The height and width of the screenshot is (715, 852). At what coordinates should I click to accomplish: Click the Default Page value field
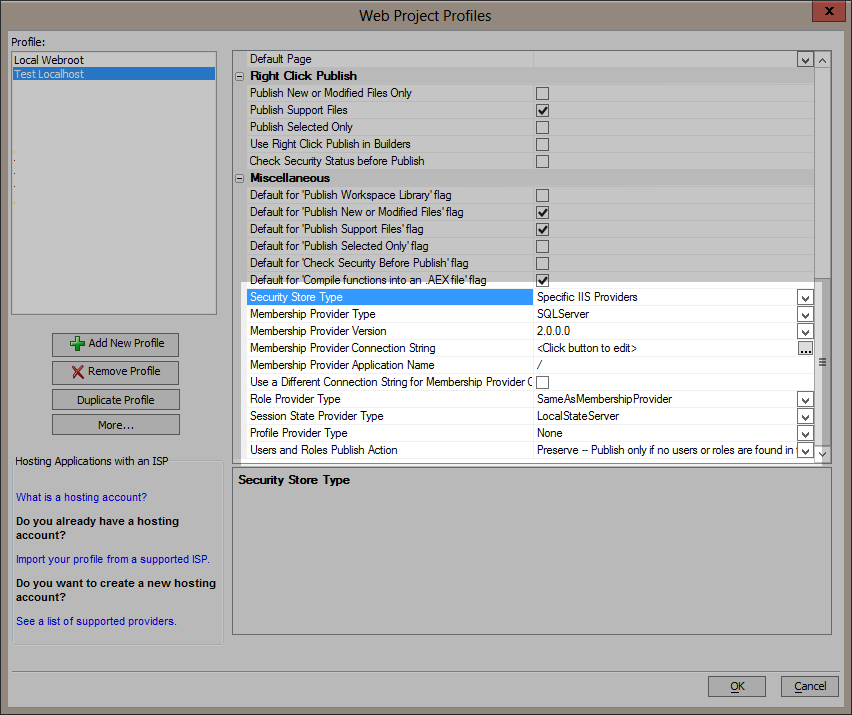click(665, 59)
